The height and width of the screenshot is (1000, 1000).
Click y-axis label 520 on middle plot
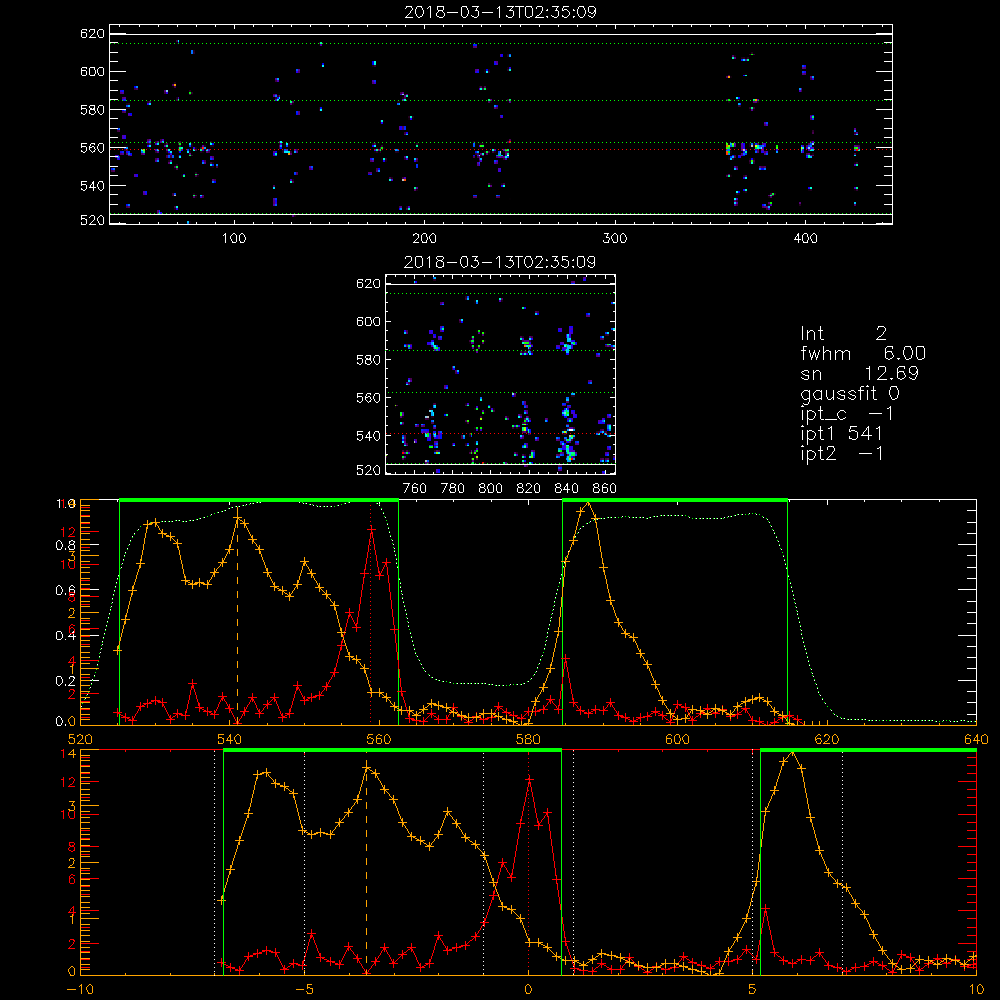(369, 470)
